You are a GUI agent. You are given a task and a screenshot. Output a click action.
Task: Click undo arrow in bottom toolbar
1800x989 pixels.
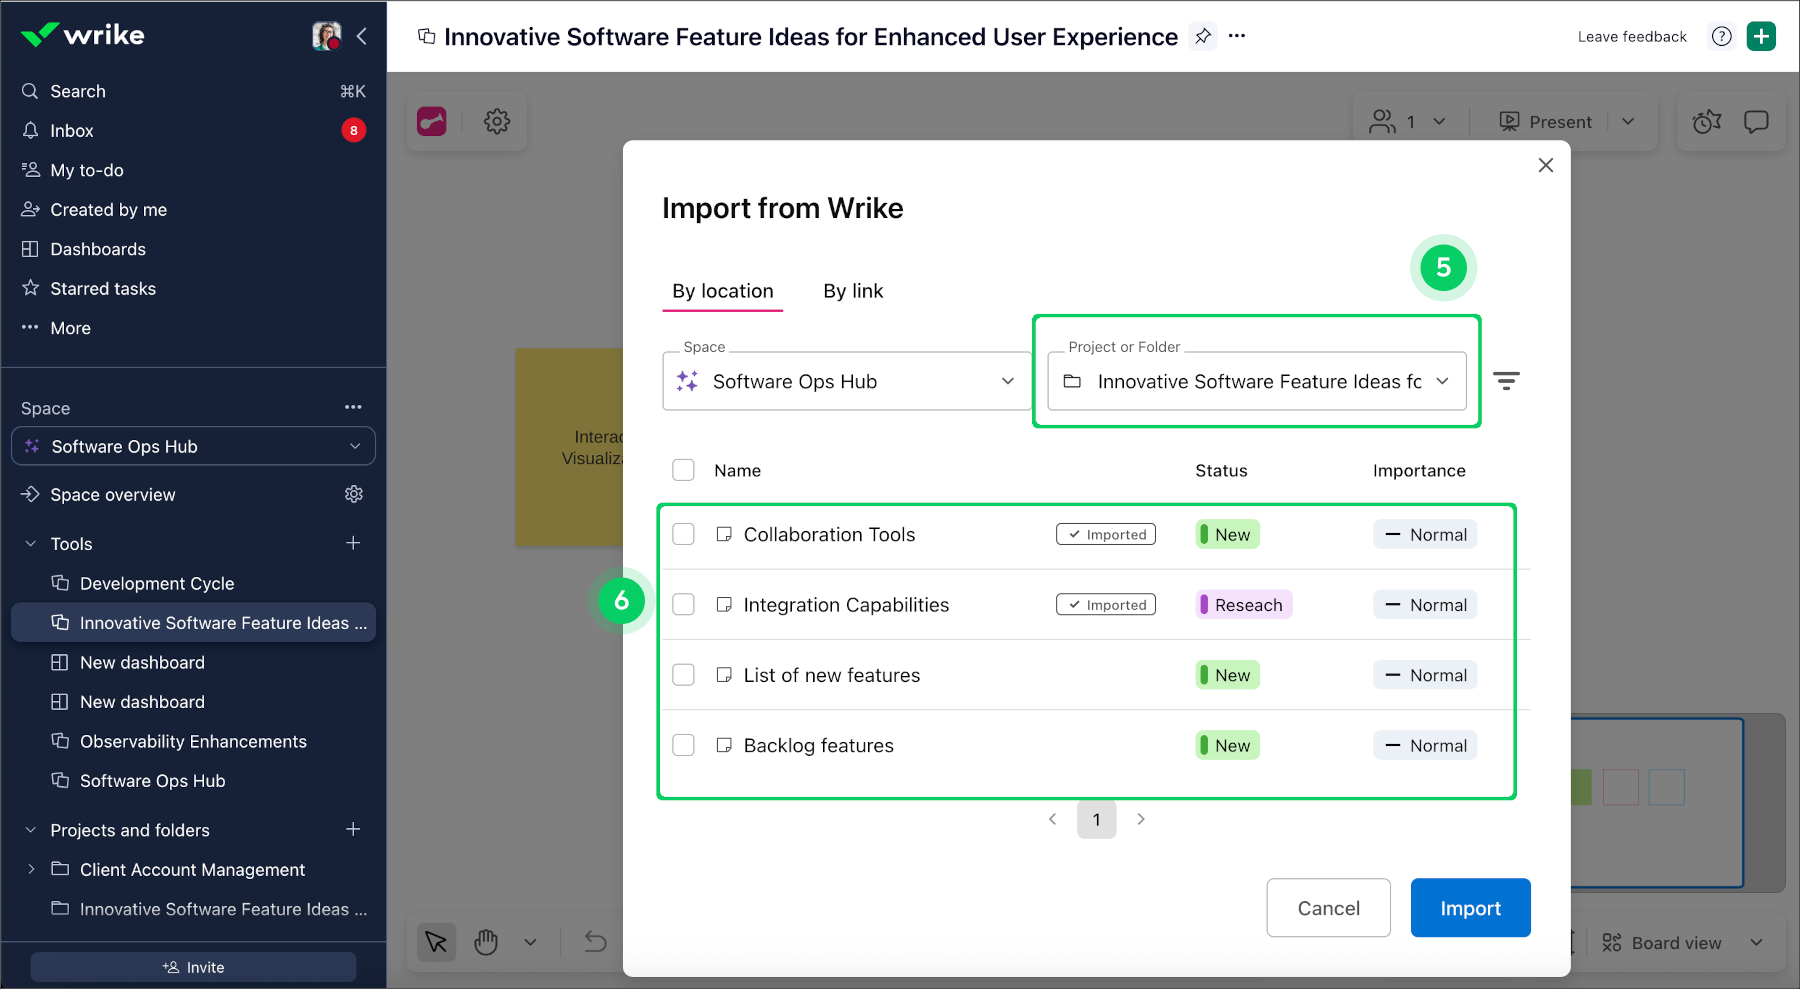595,942
